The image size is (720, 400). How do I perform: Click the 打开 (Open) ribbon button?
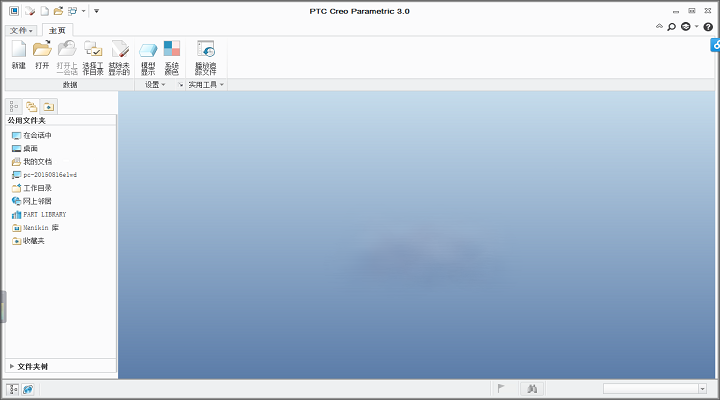point(42,56)
